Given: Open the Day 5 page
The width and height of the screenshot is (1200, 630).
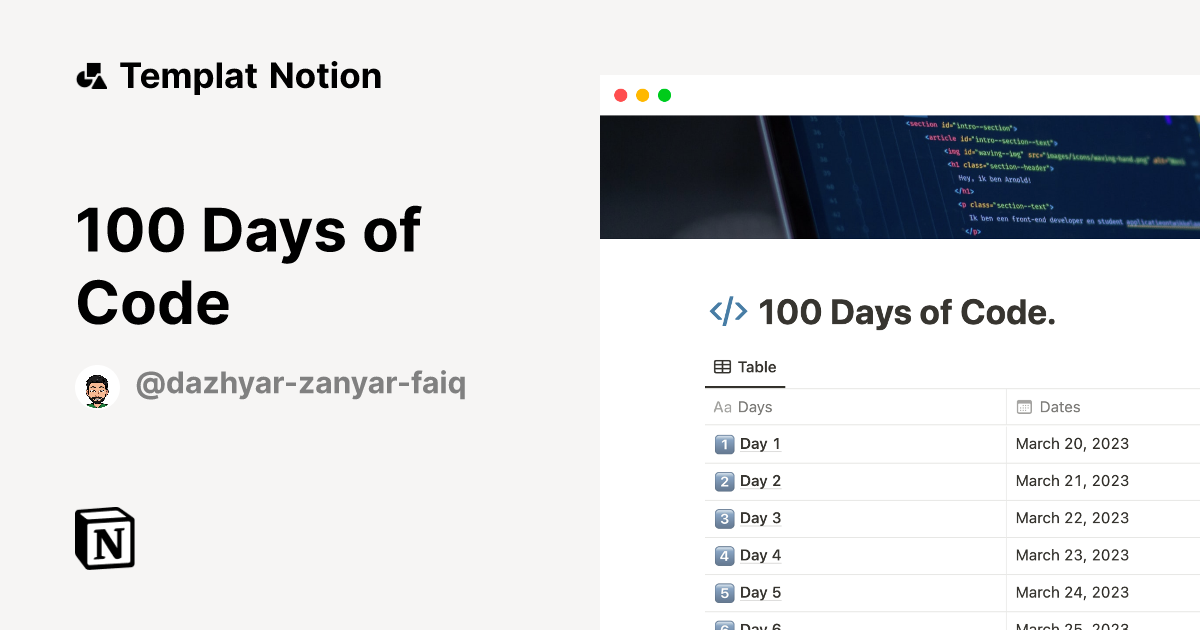Looking at the screenshot, I should (760, 592).
